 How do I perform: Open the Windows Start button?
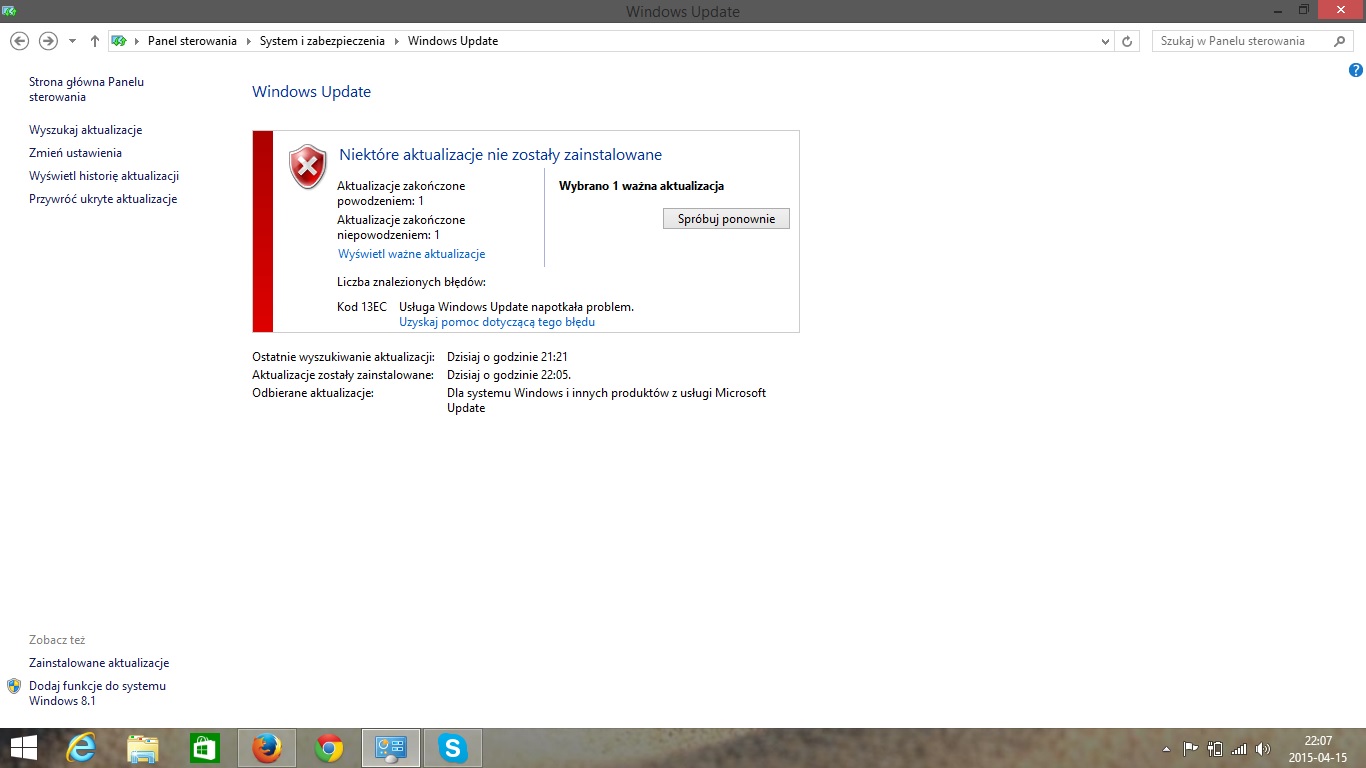23,748
